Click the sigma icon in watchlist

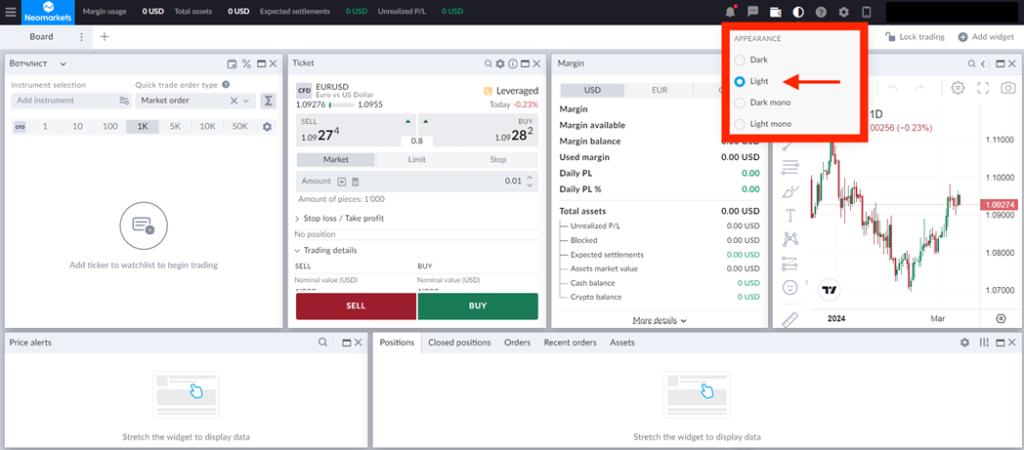[x=268, y=101]
